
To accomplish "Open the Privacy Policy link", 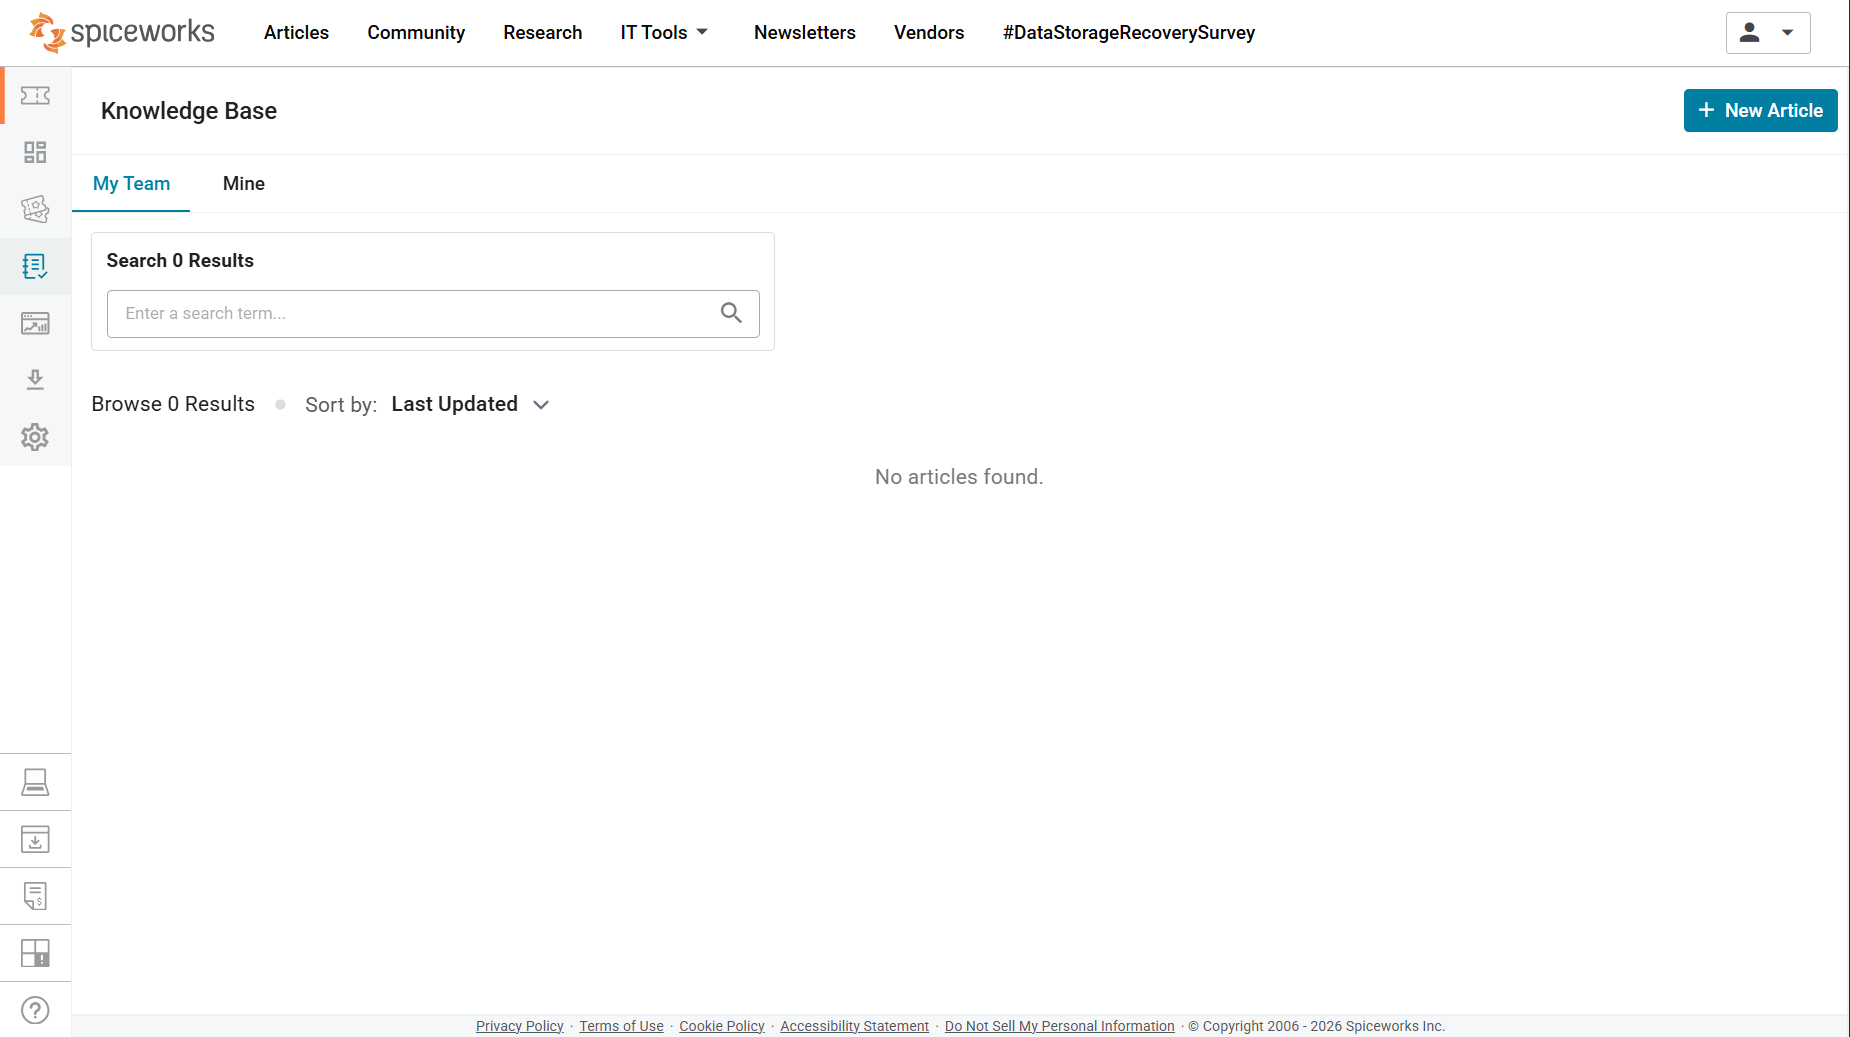I will pos(519,1026).
